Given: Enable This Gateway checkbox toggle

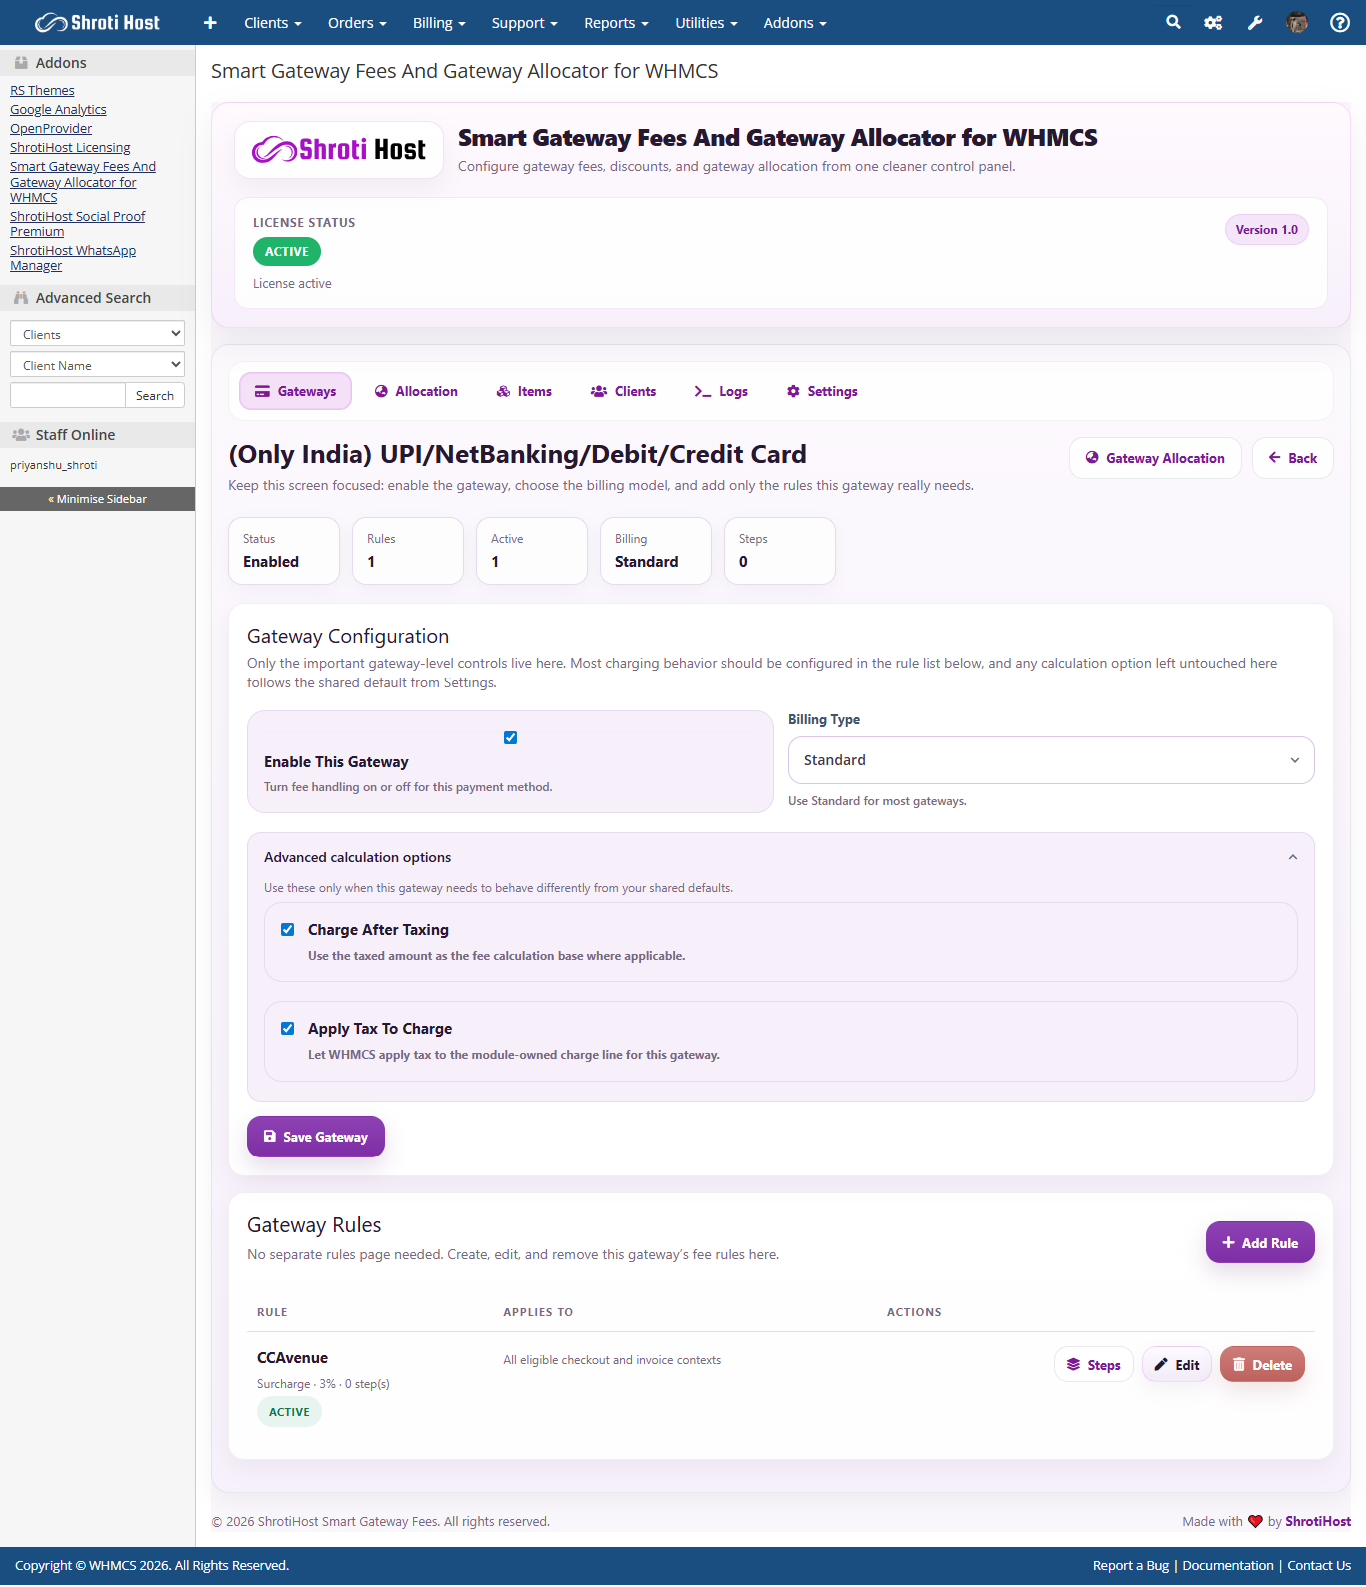Looking at the screenshot, I should pos(510,737).
